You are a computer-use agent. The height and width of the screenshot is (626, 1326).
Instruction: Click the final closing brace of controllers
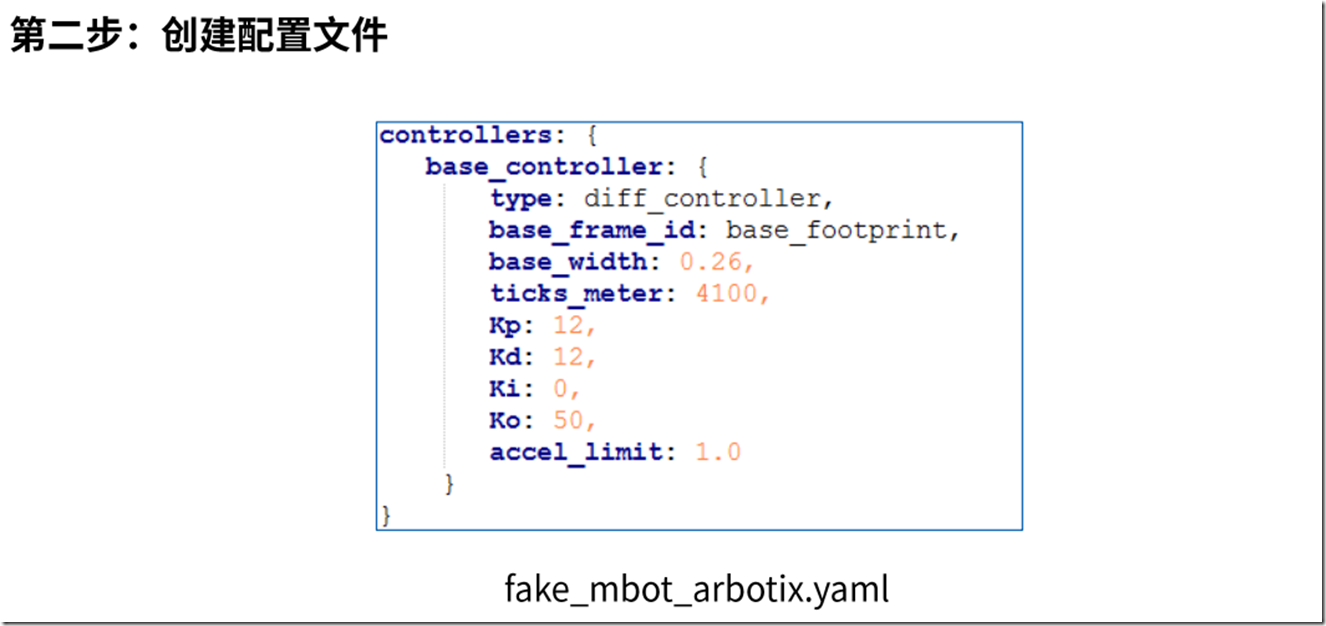386,516
